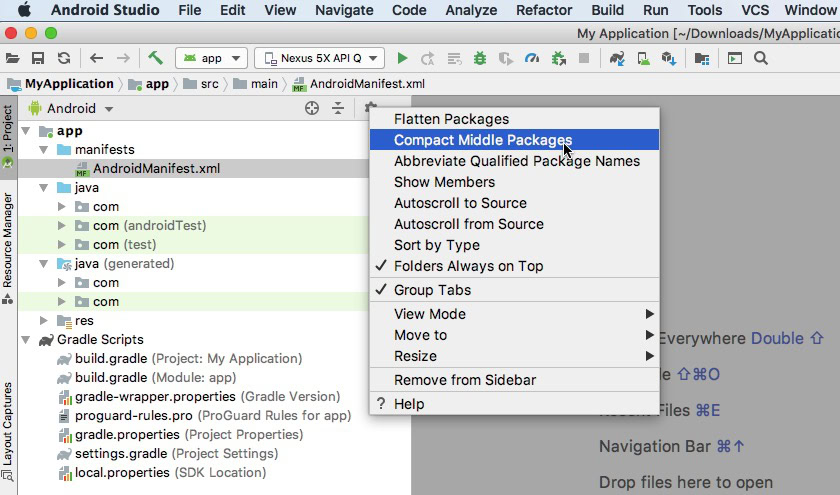The height and width of the screenshot is (495, 840).
Task: Open file with the folder toolbar icon
Action: (x=12, y=58)
